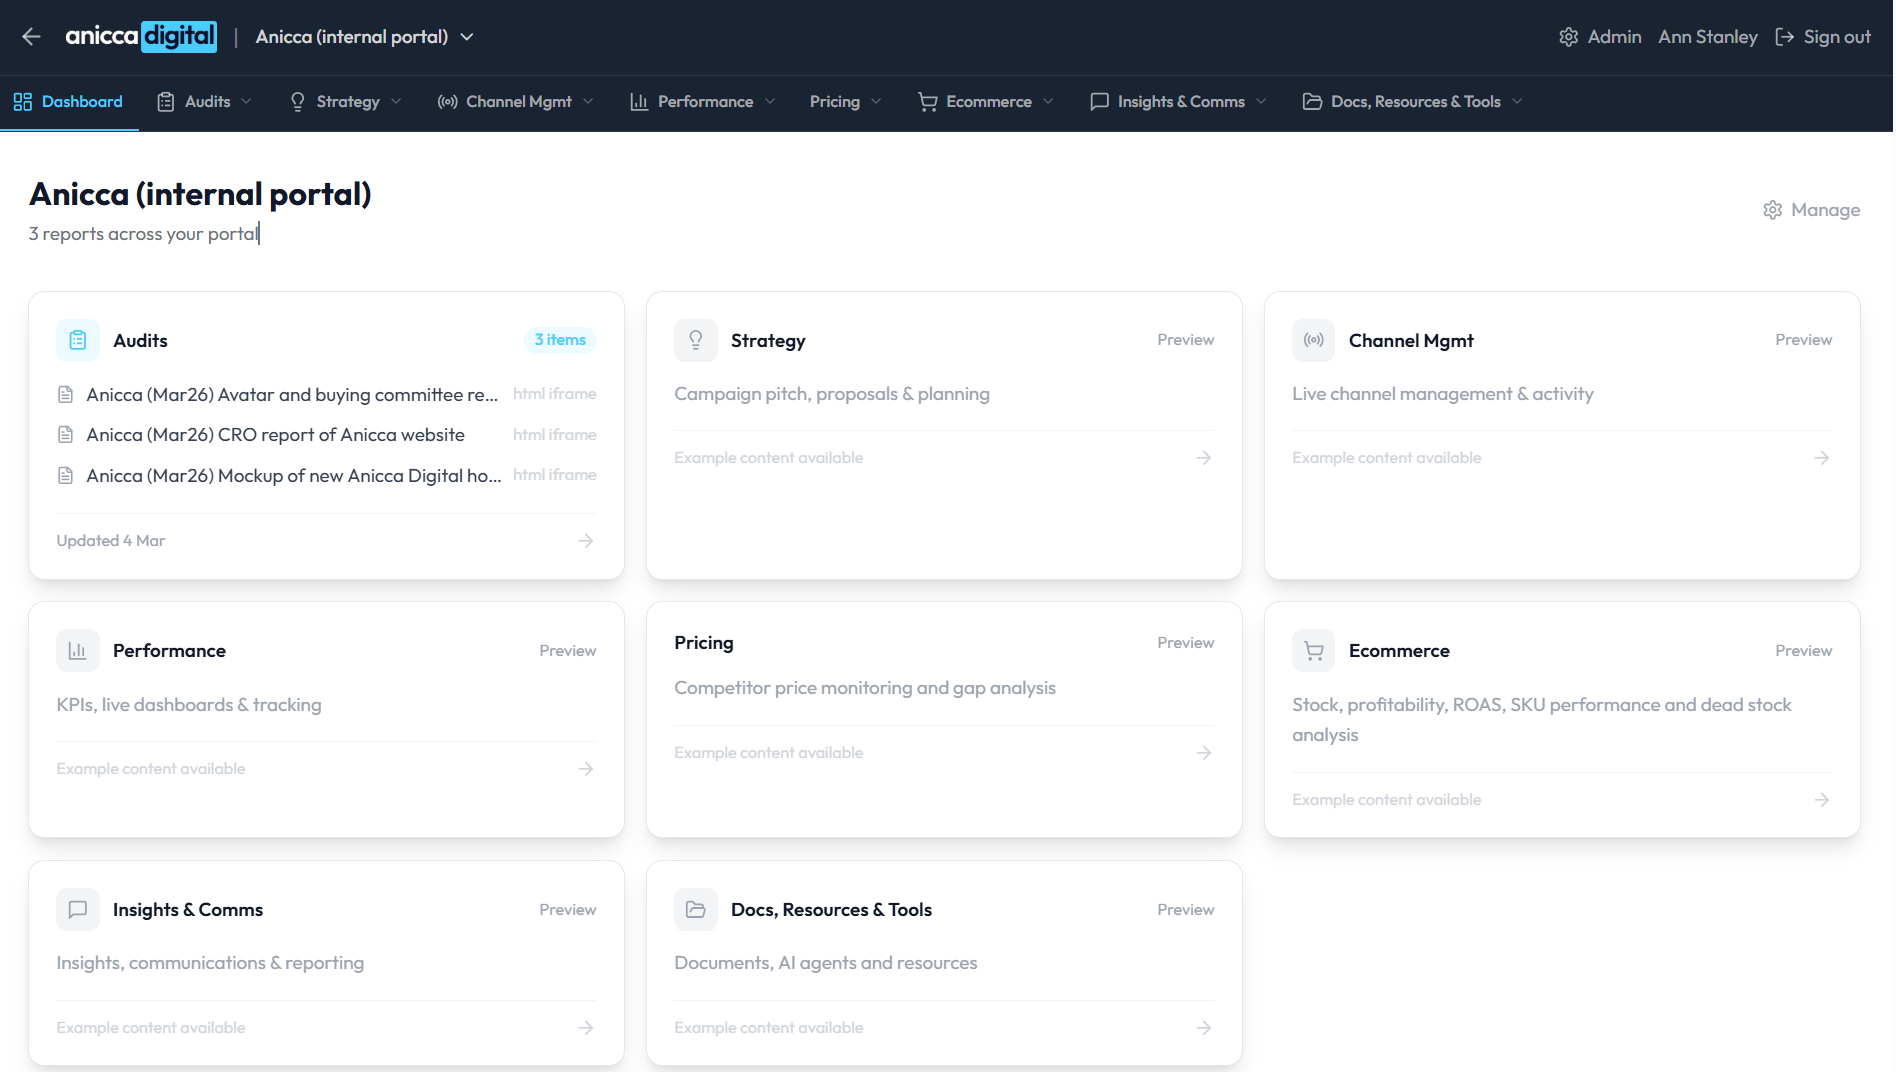Click the Audits card title
Viewport: 1896px width, 1072px height.
pos(140,341)
